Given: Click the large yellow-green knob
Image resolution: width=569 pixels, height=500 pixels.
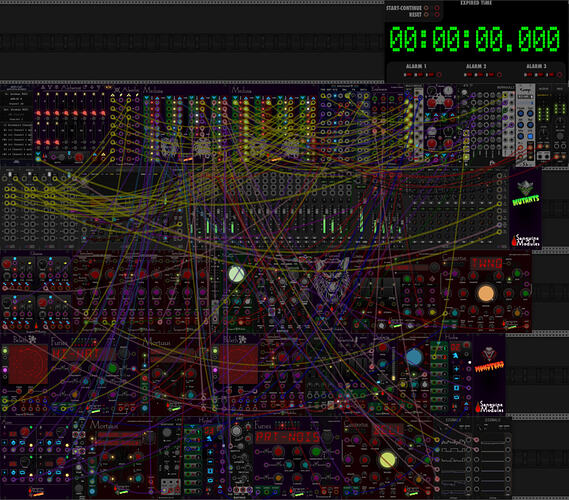Looking at the screenshot, I should (x=387, y=460).
